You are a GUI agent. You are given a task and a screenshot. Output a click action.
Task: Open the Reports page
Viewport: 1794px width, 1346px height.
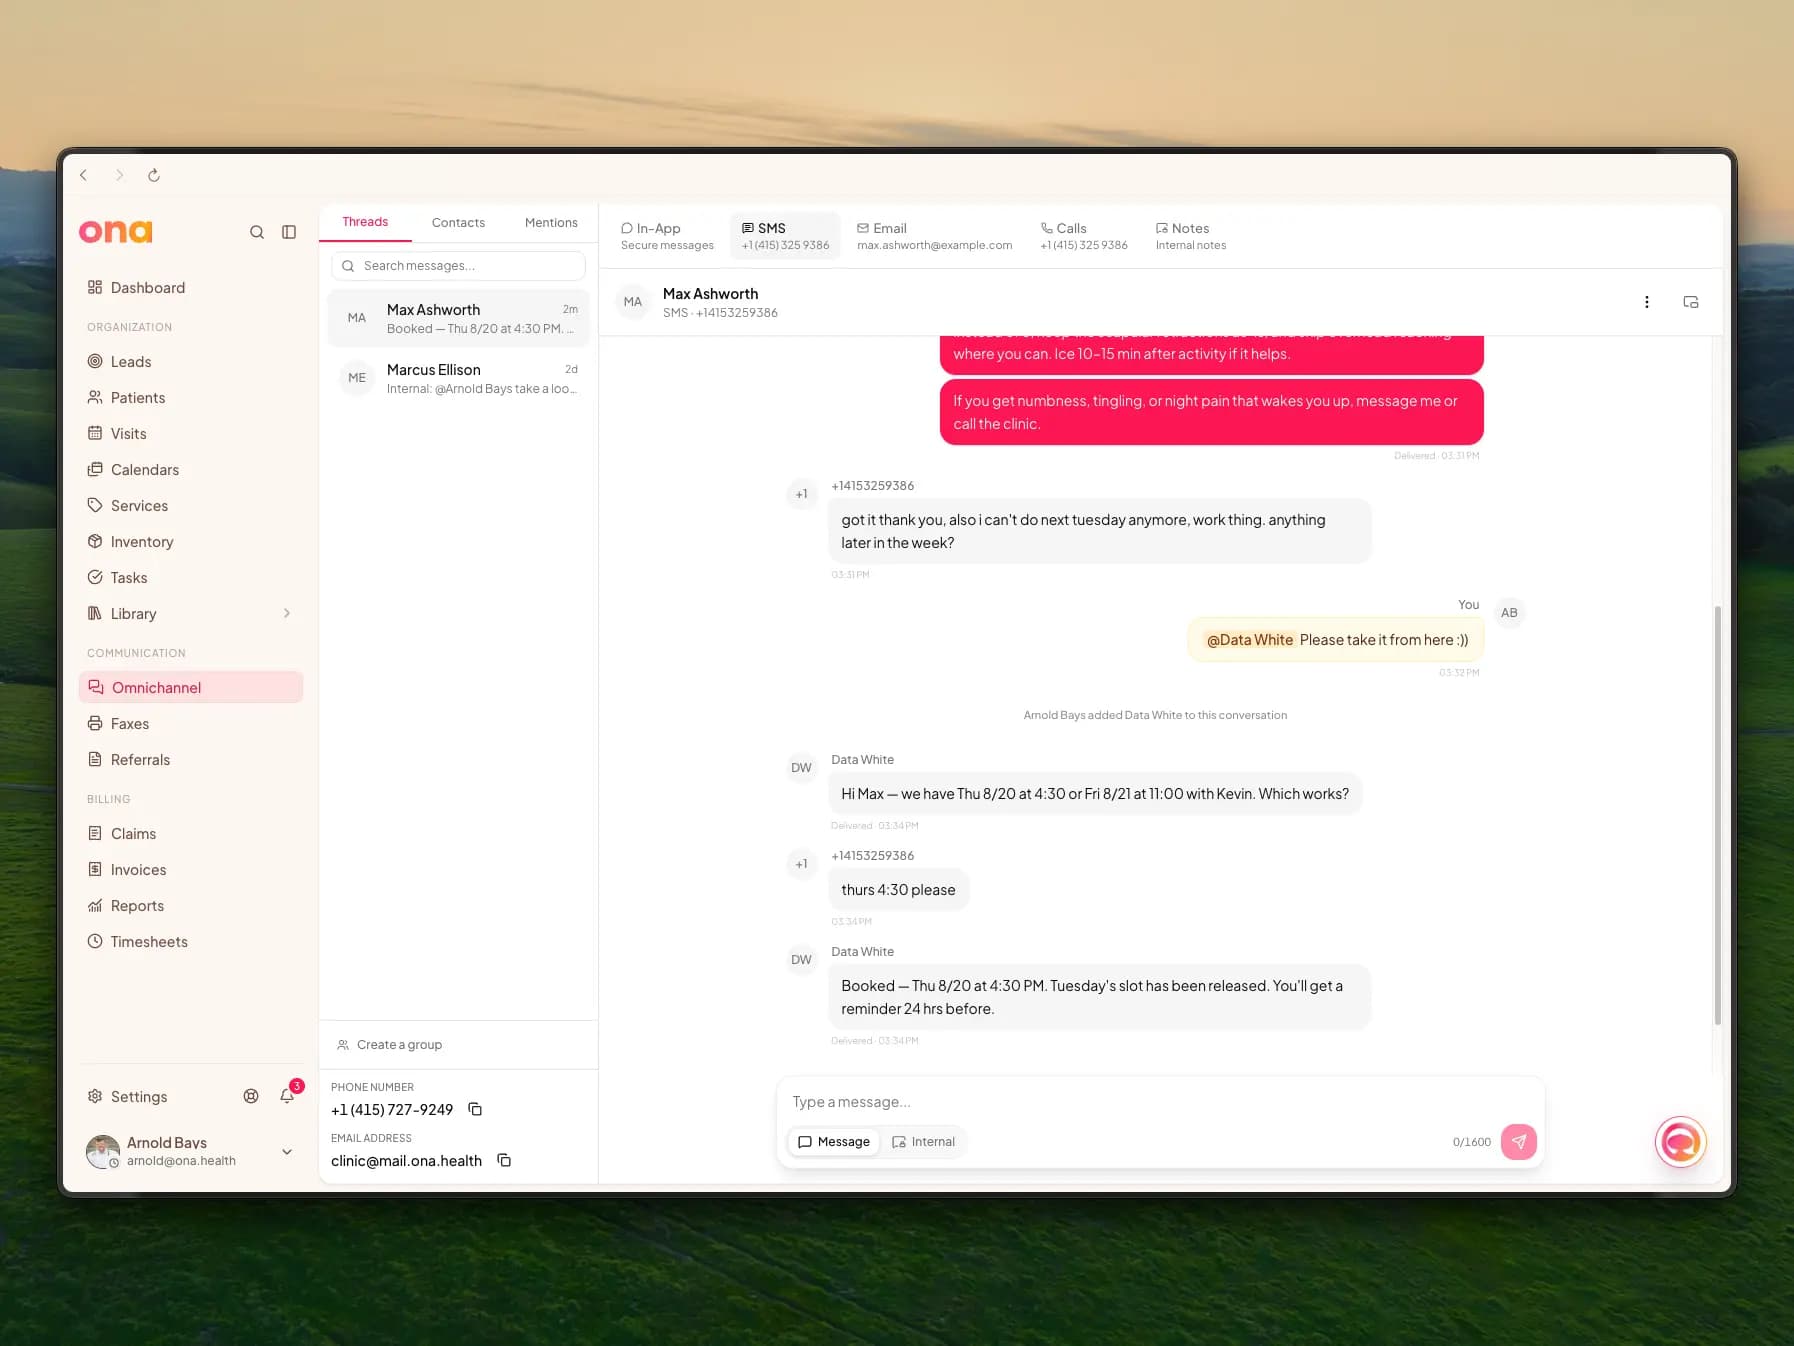pyautogui.click(x=190, y=906)
